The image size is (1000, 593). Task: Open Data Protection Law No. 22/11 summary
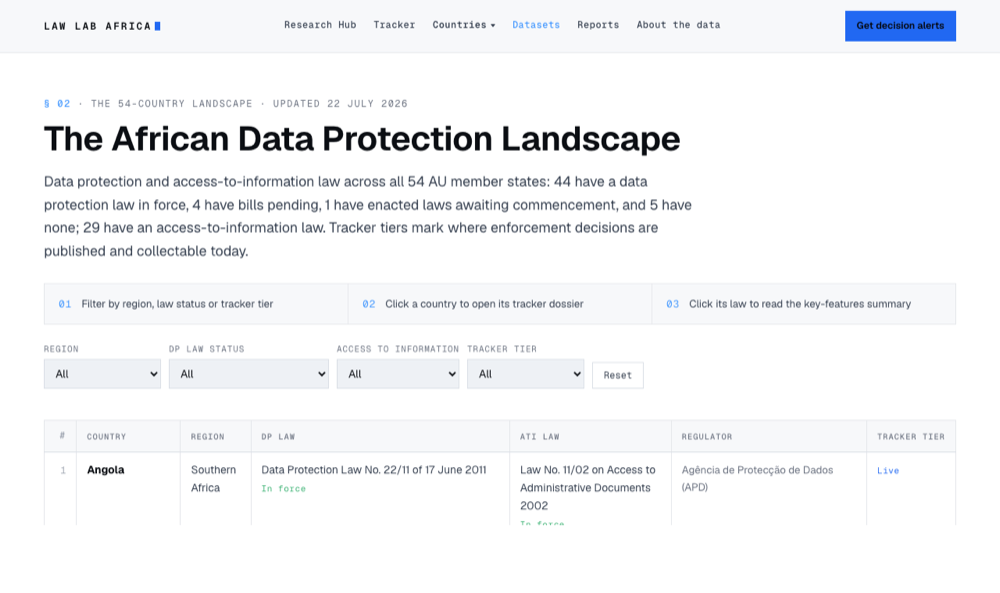click(374, 470)
